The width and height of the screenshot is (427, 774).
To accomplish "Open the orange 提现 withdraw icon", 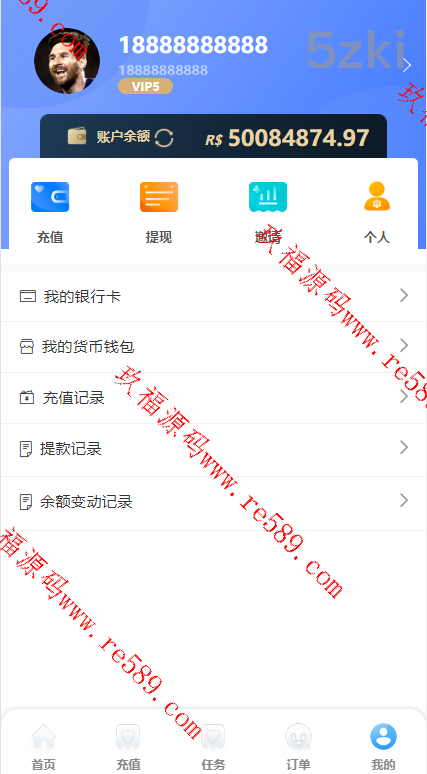I will (x=158, y=197).
